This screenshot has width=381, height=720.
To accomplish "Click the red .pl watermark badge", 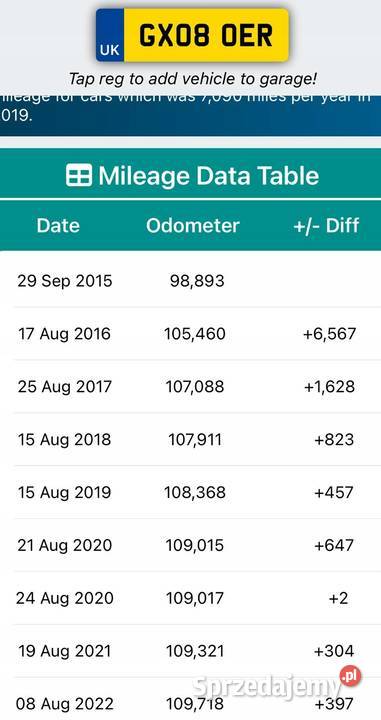I will [351, 676].
